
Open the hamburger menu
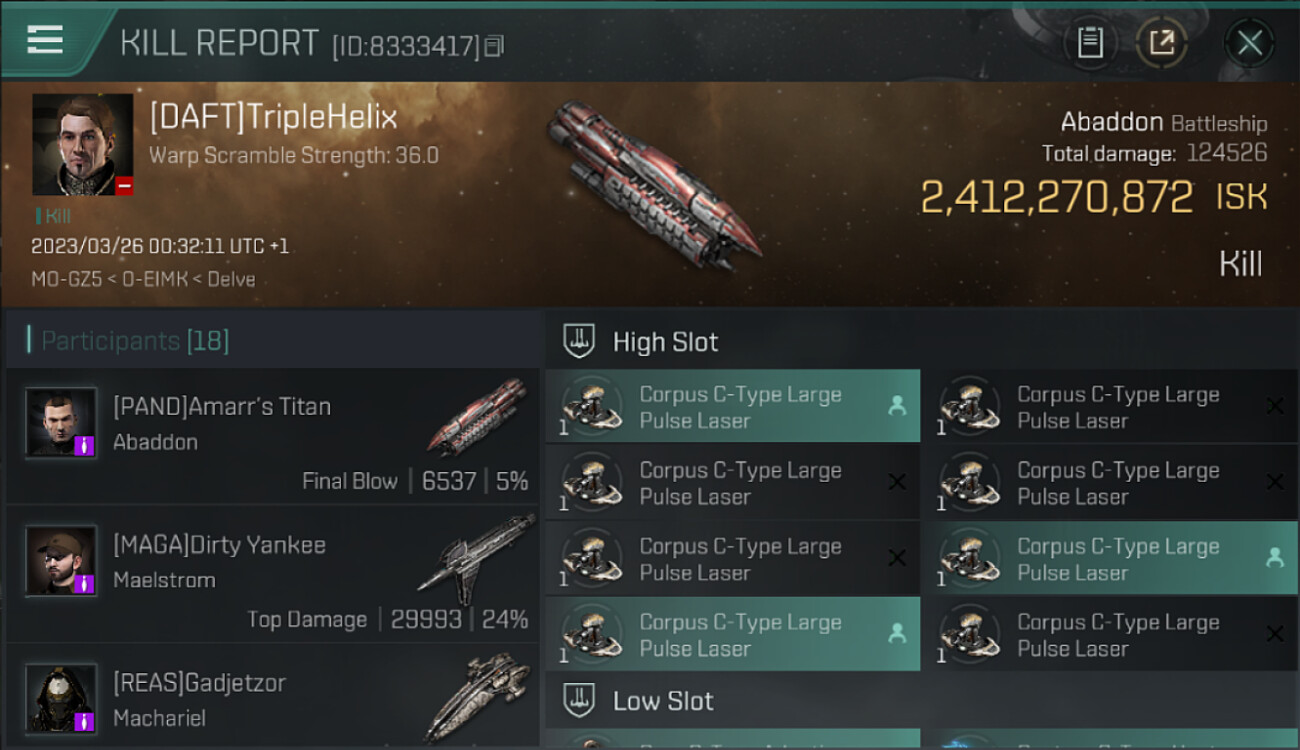coord(45,40)
